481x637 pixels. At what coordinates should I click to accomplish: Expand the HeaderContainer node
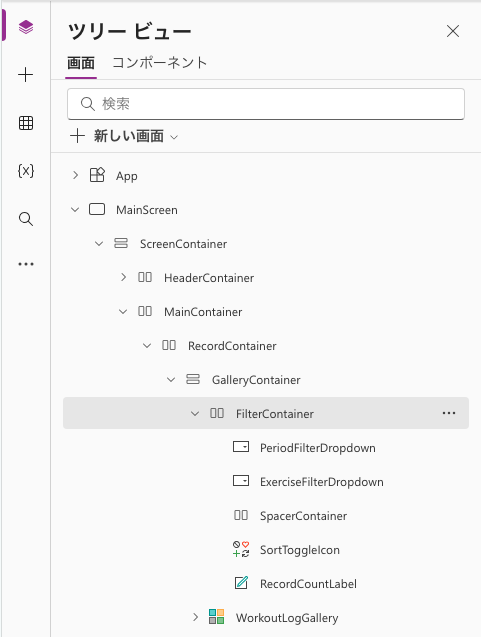click(x=123, y=277)
